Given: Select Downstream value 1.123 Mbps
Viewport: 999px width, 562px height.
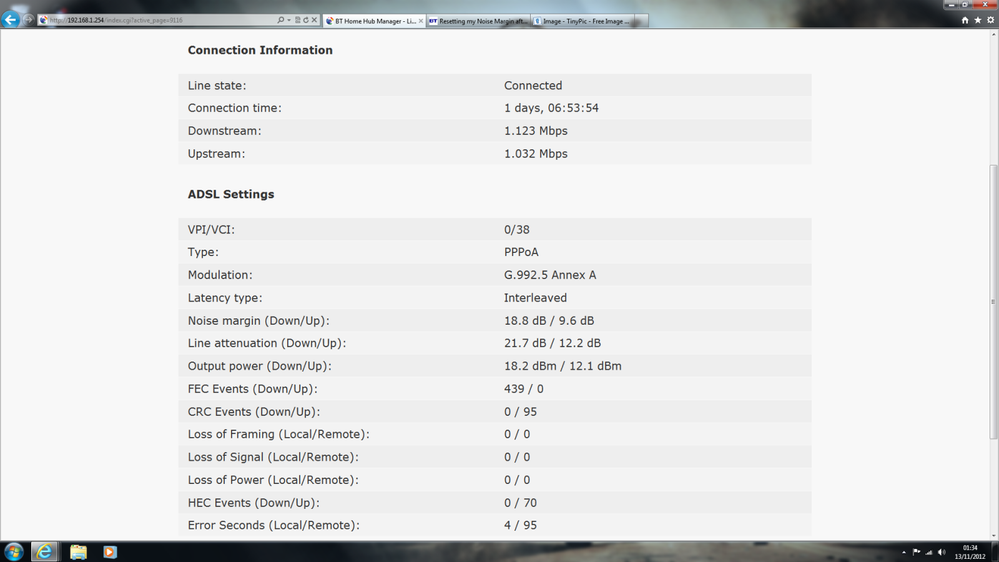Looking at the screenshot, I should pyautogui.click(x=536, y=131).
